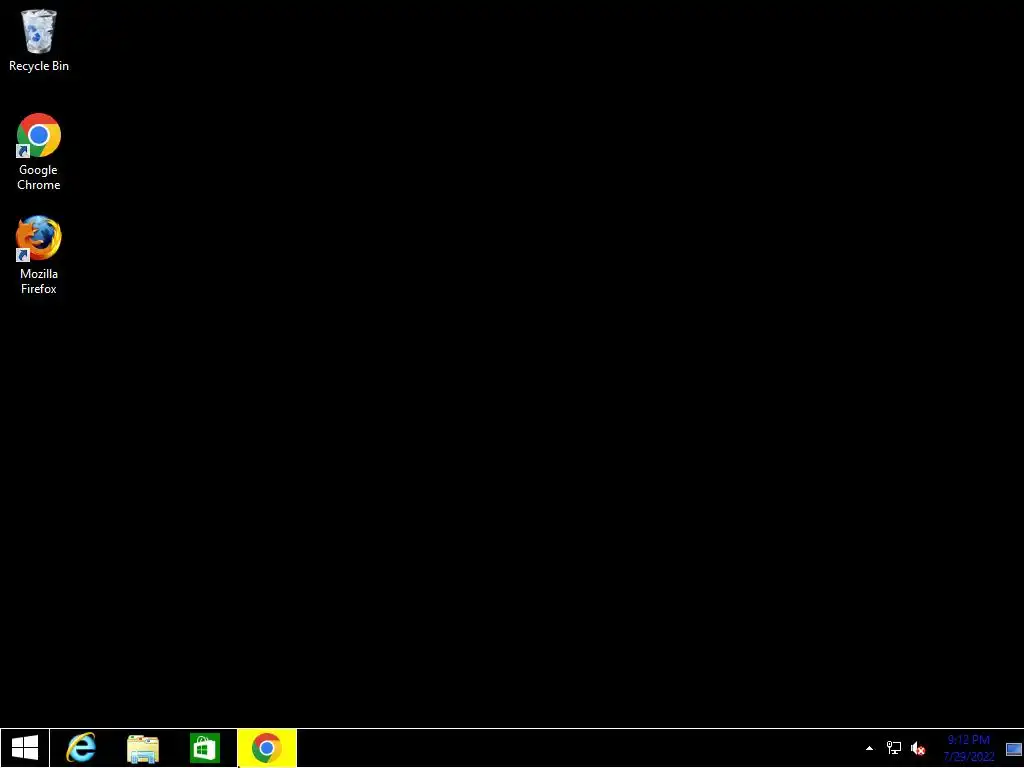Open File Explorer from the taskbar
The image size is (1024, 768).
pyautogui.click(x=143, y=748)
